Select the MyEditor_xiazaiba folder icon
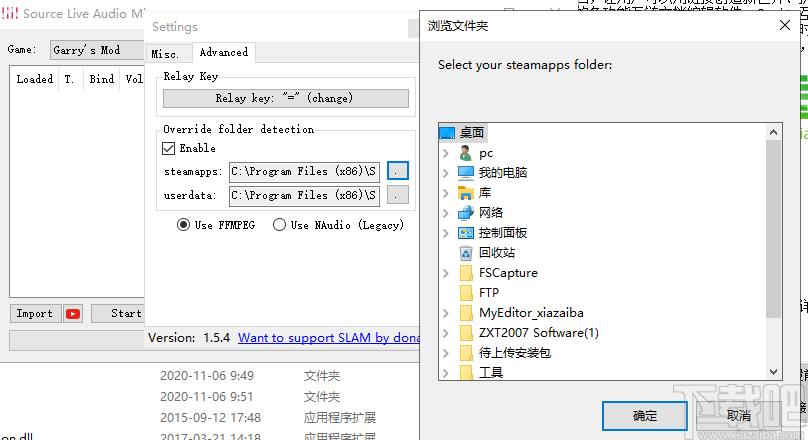This screenshot has width=808, height=440. coord(466,313)
